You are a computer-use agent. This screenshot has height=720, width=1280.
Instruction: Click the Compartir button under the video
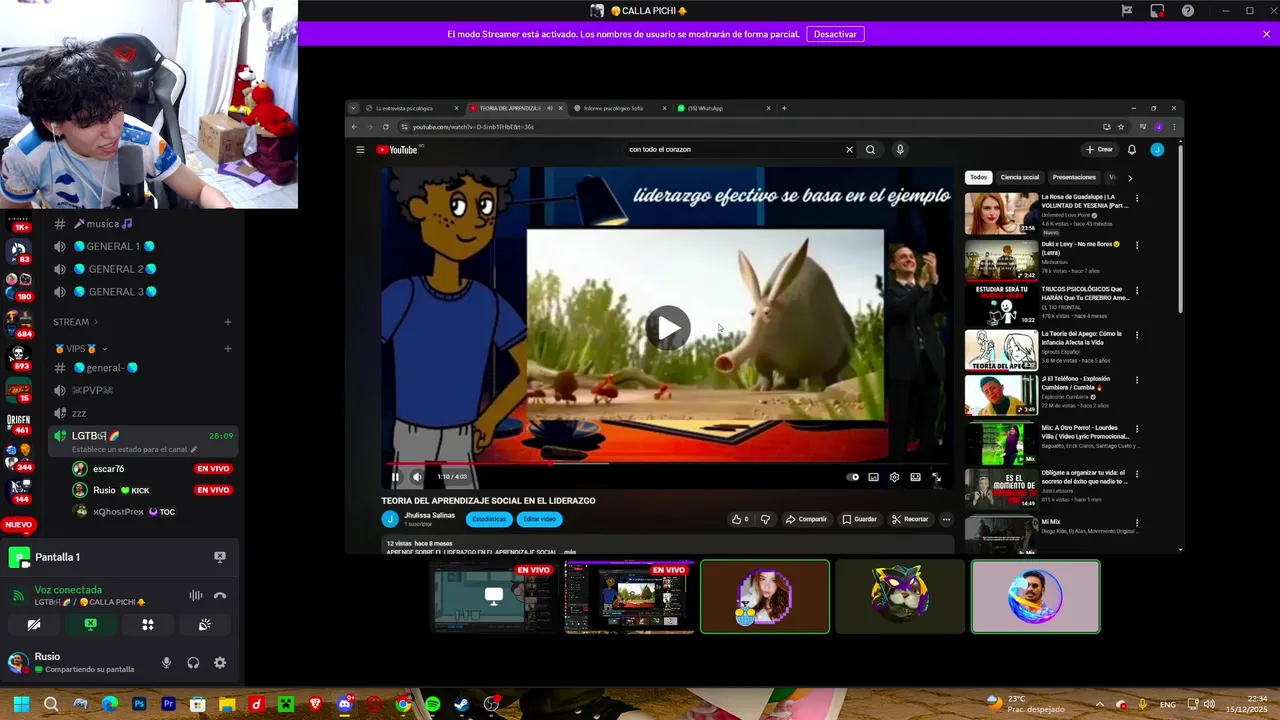pyautogui.click(x=806, y=519)
